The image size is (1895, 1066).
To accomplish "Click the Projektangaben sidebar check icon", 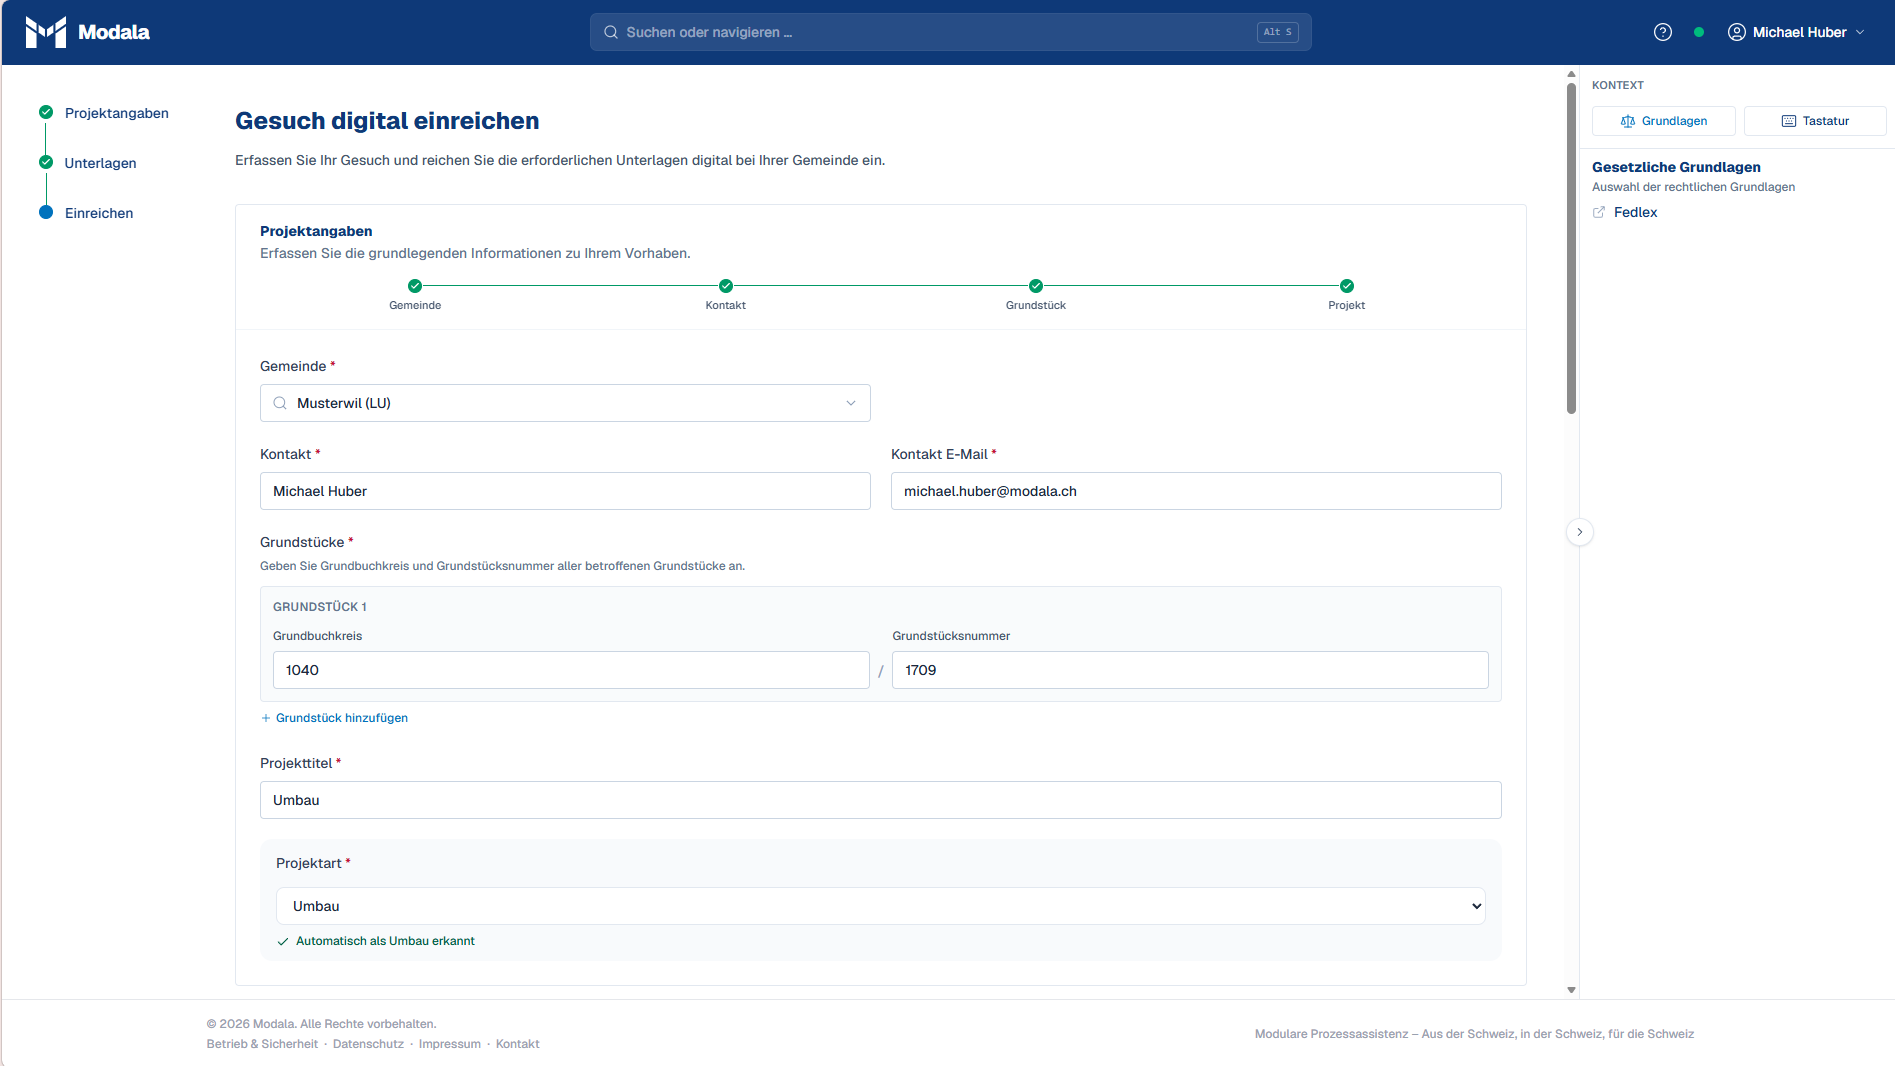I will (x=46, y=112).
